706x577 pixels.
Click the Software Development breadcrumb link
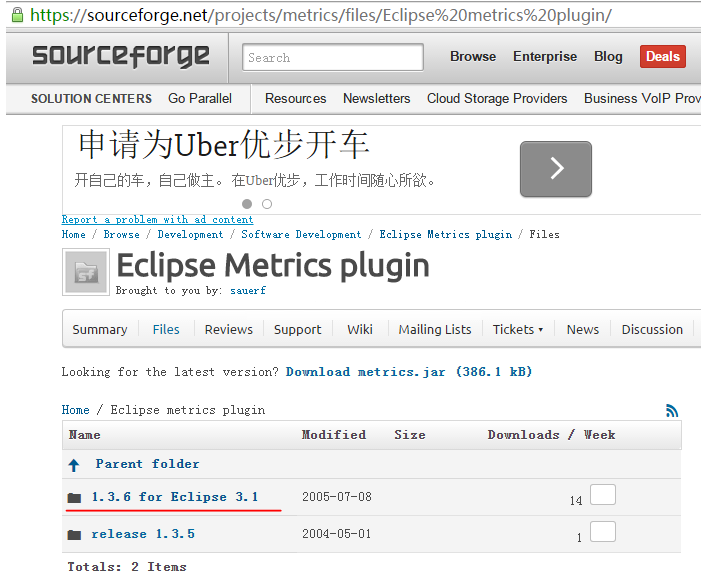(301, 235)
